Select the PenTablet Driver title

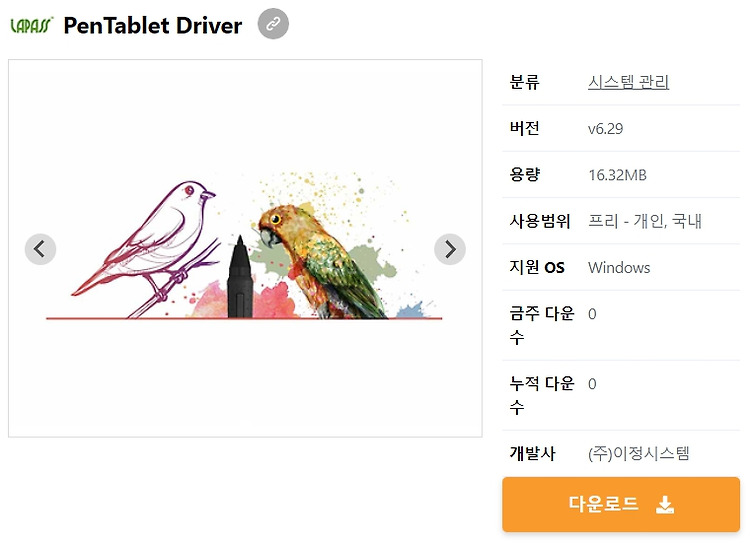[153, 25]
